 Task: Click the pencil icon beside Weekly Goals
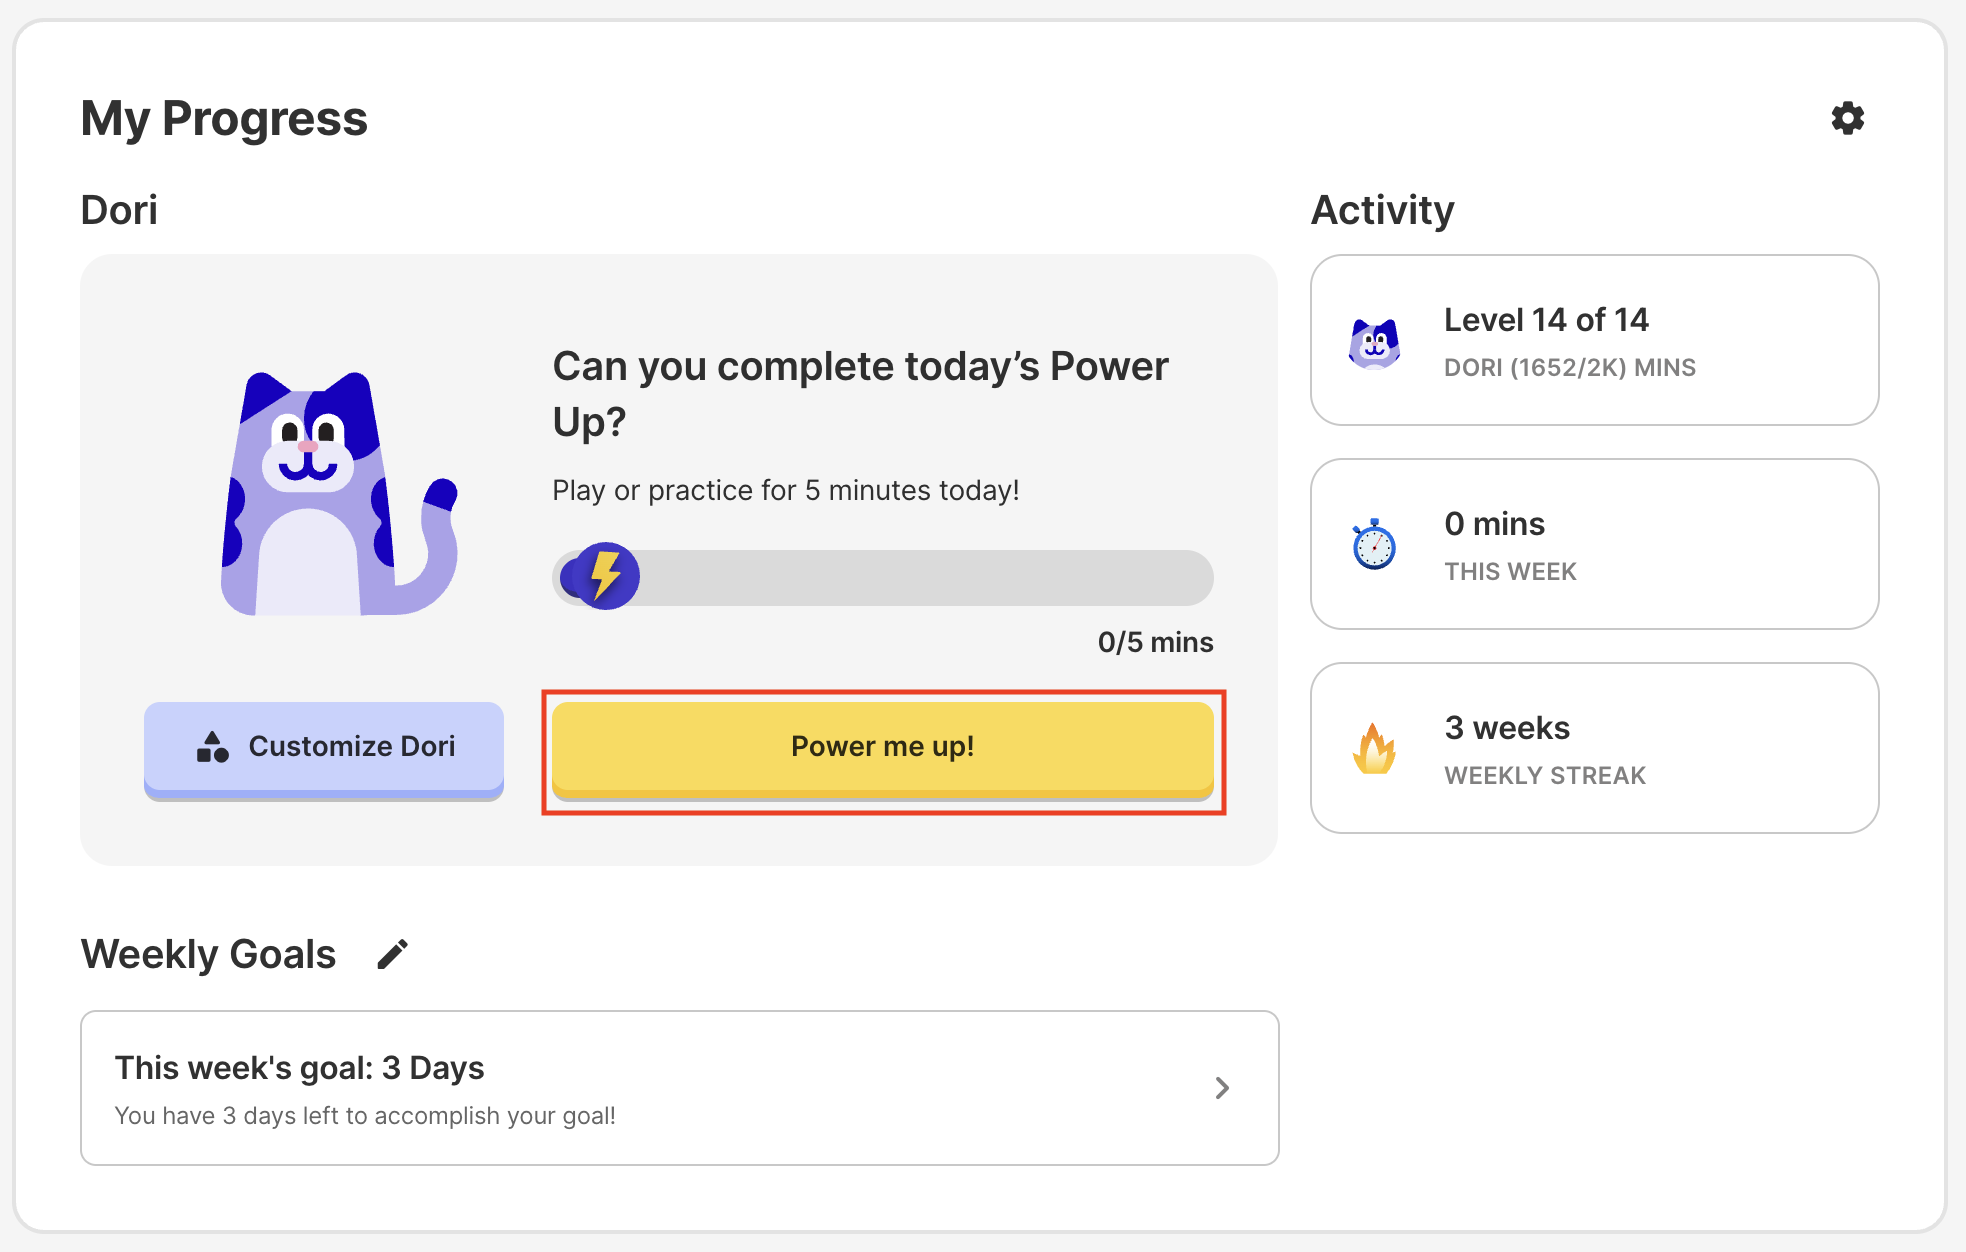click(393, 954)
